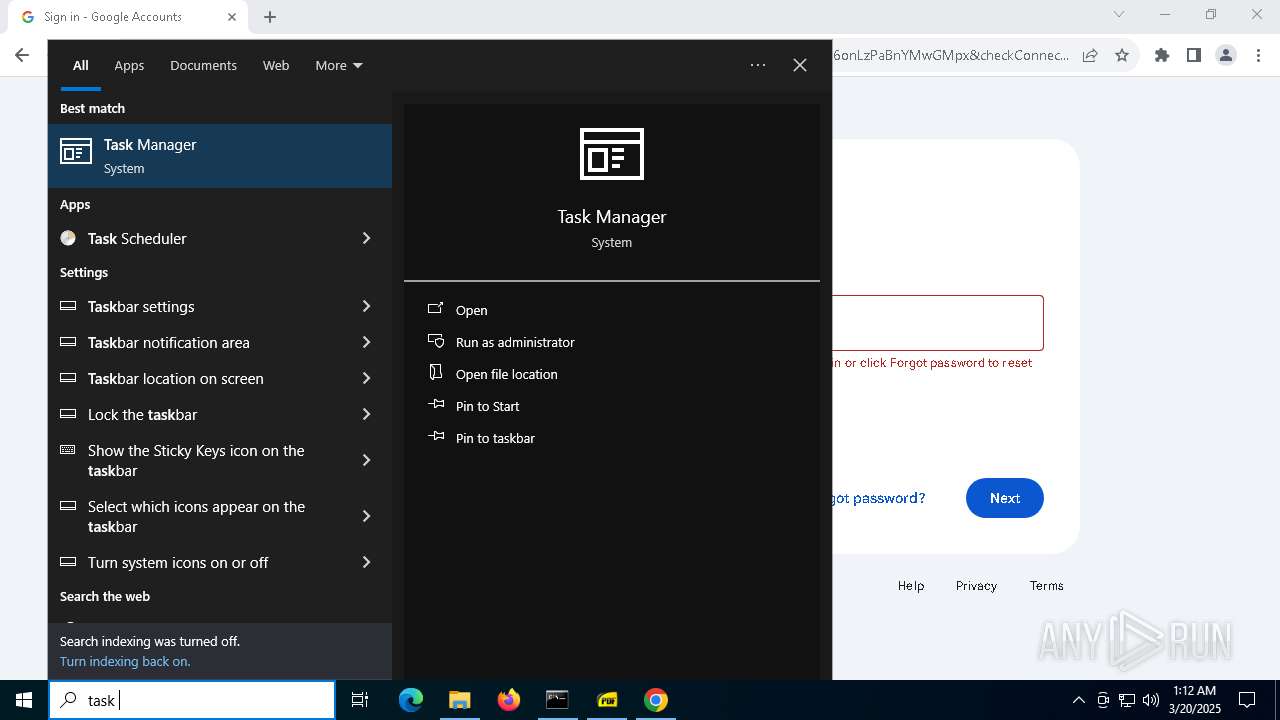Click the Open file location icon
The image size is (1280, 720).
pyautogui.click(x=436, y=373)
